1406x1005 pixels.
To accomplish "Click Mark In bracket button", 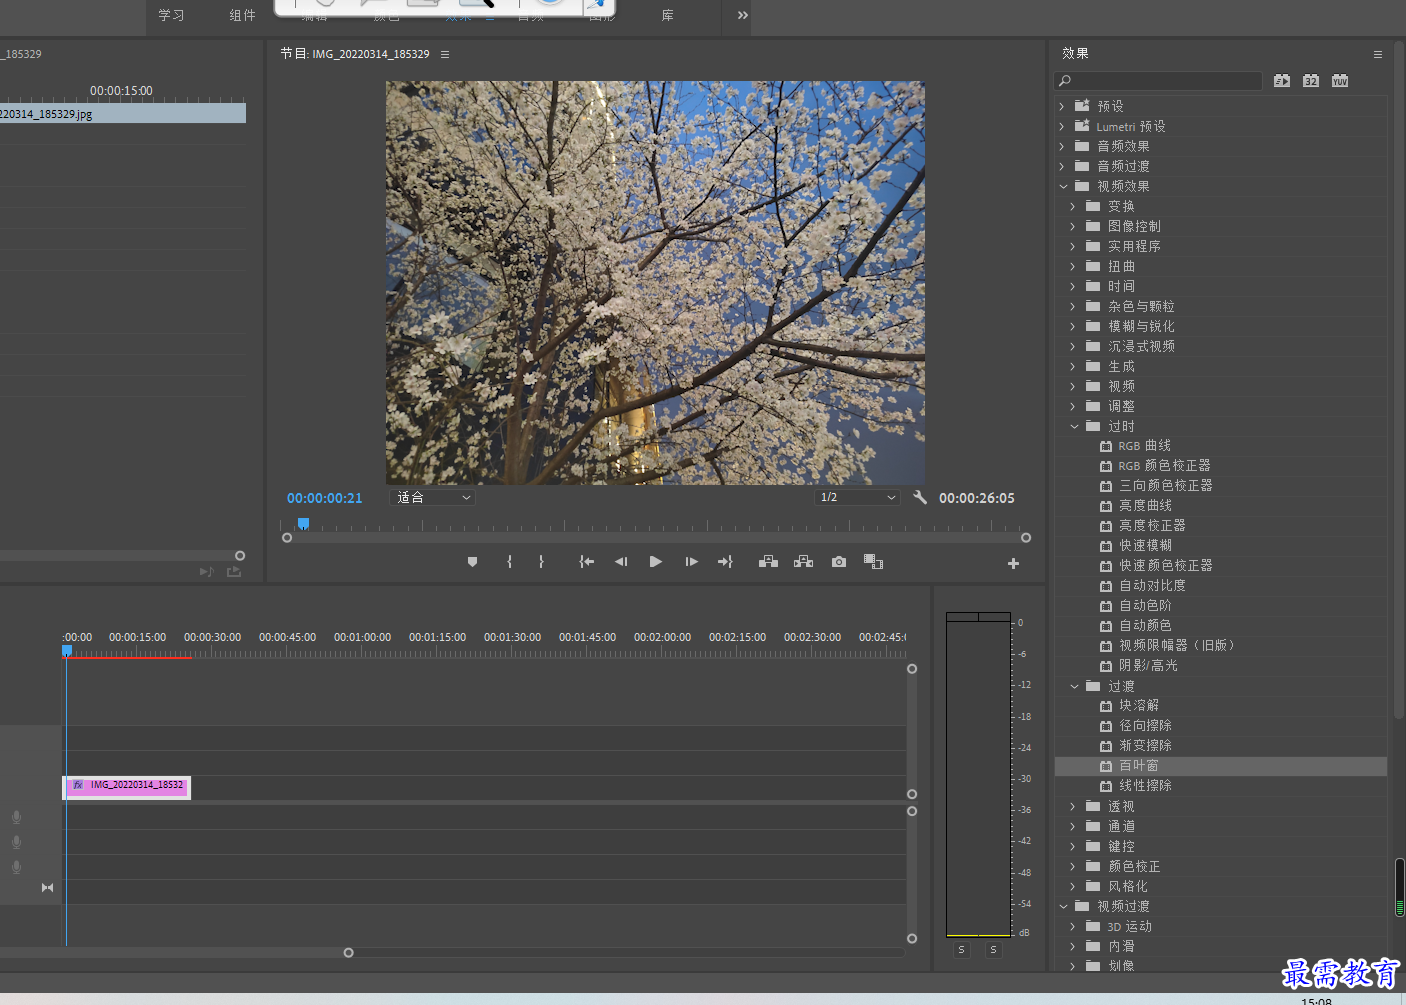I will [x=510, y=562].
